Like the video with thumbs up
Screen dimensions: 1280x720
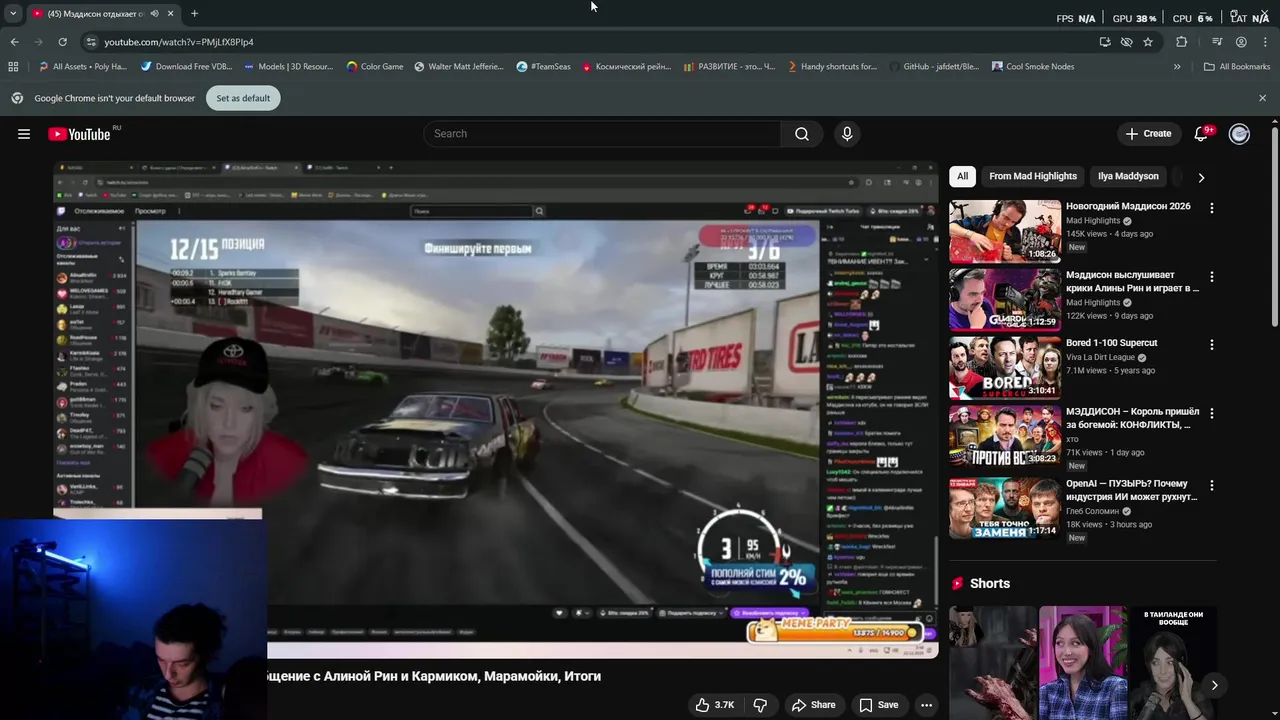point(715,705)
